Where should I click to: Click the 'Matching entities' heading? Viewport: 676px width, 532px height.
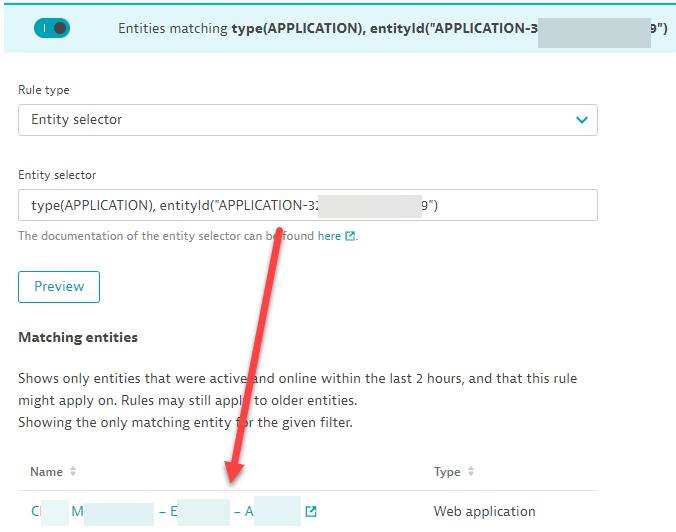pyautogui.click(x=78, y=337)
